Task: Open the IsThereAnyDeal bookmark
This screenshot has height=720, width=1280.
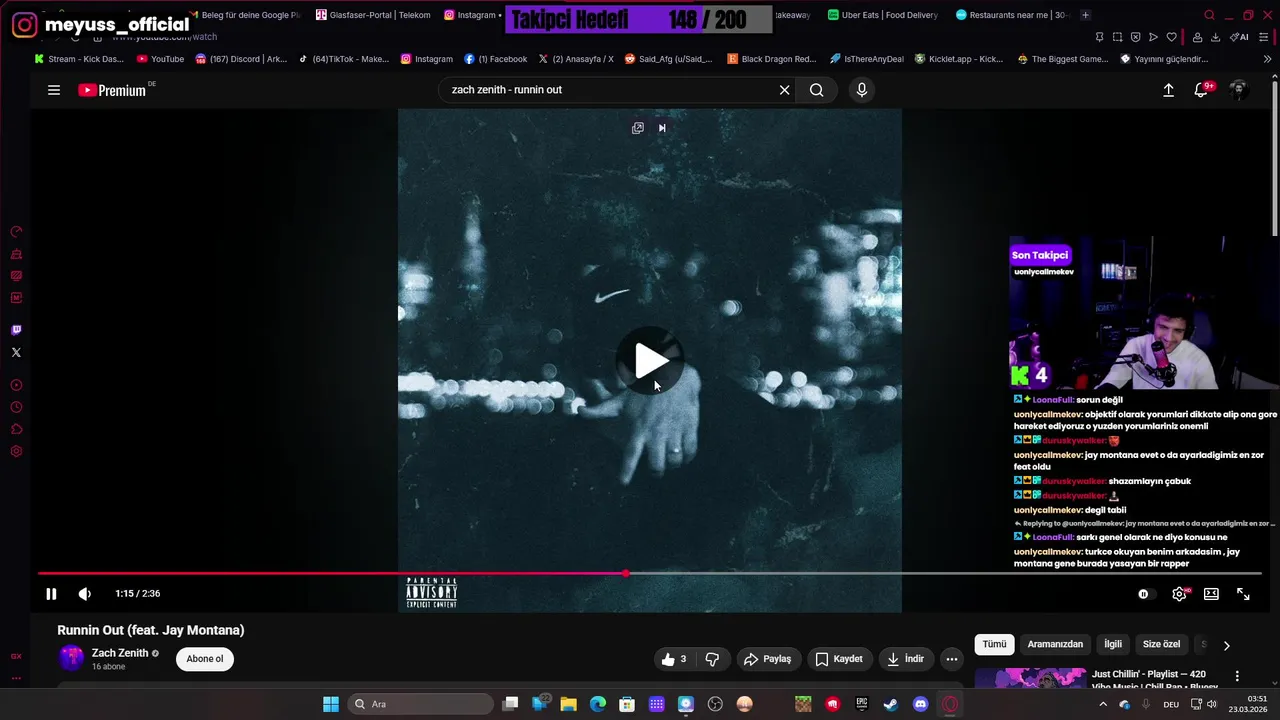Action: point(866,59)
